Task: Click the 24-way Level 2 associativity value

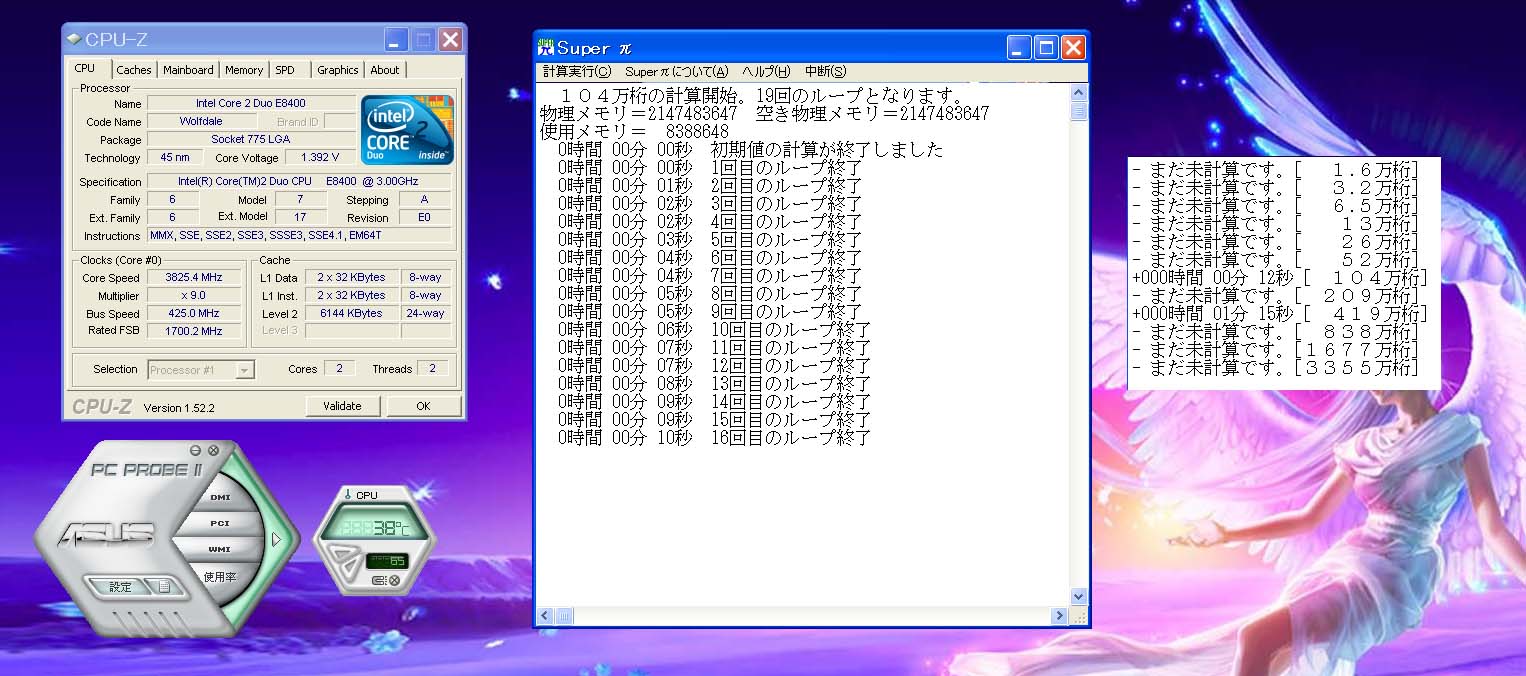Action: (x=425, y=314)
